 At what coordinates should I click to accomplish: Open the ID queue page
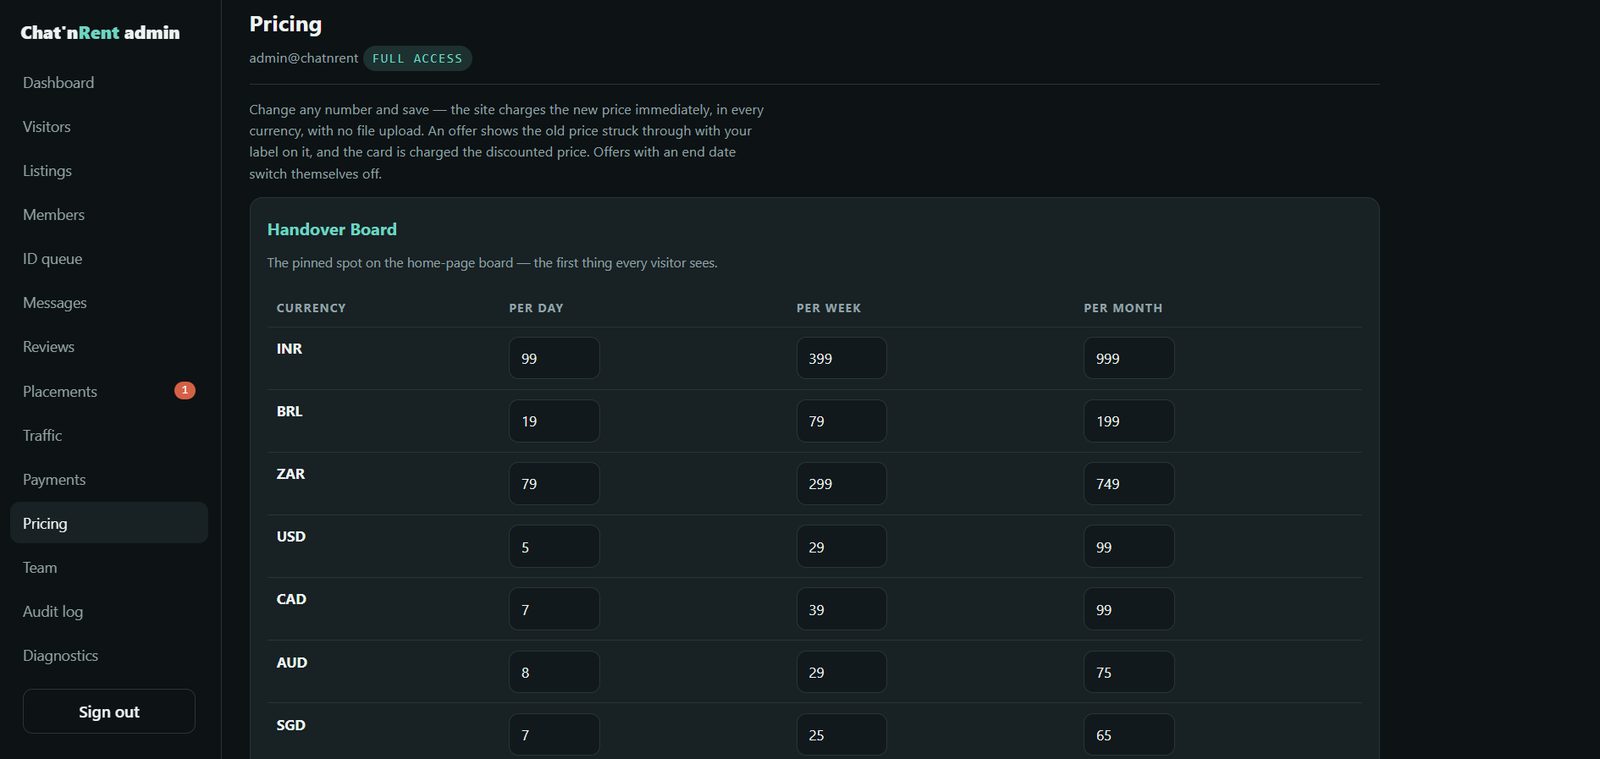coord(109,259)
